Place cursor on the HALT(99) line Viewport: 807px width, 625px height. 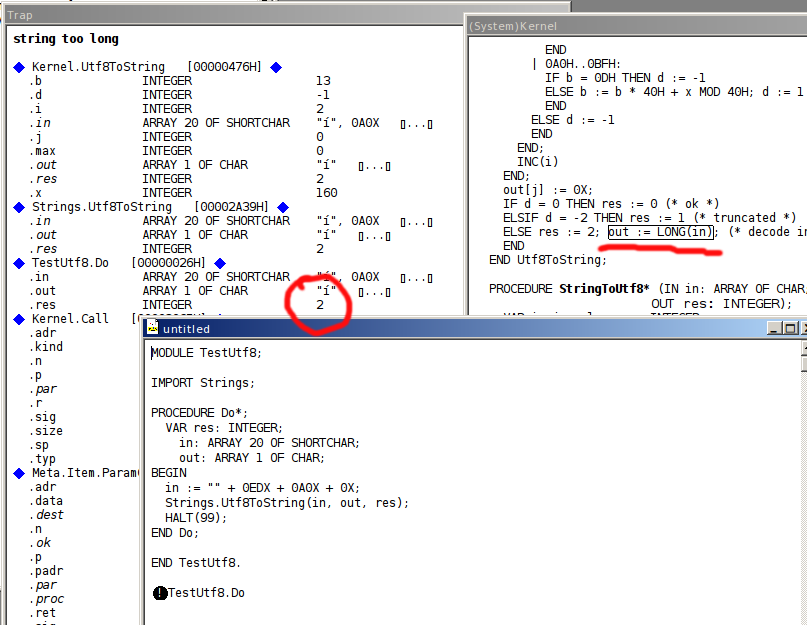point(196,517)
